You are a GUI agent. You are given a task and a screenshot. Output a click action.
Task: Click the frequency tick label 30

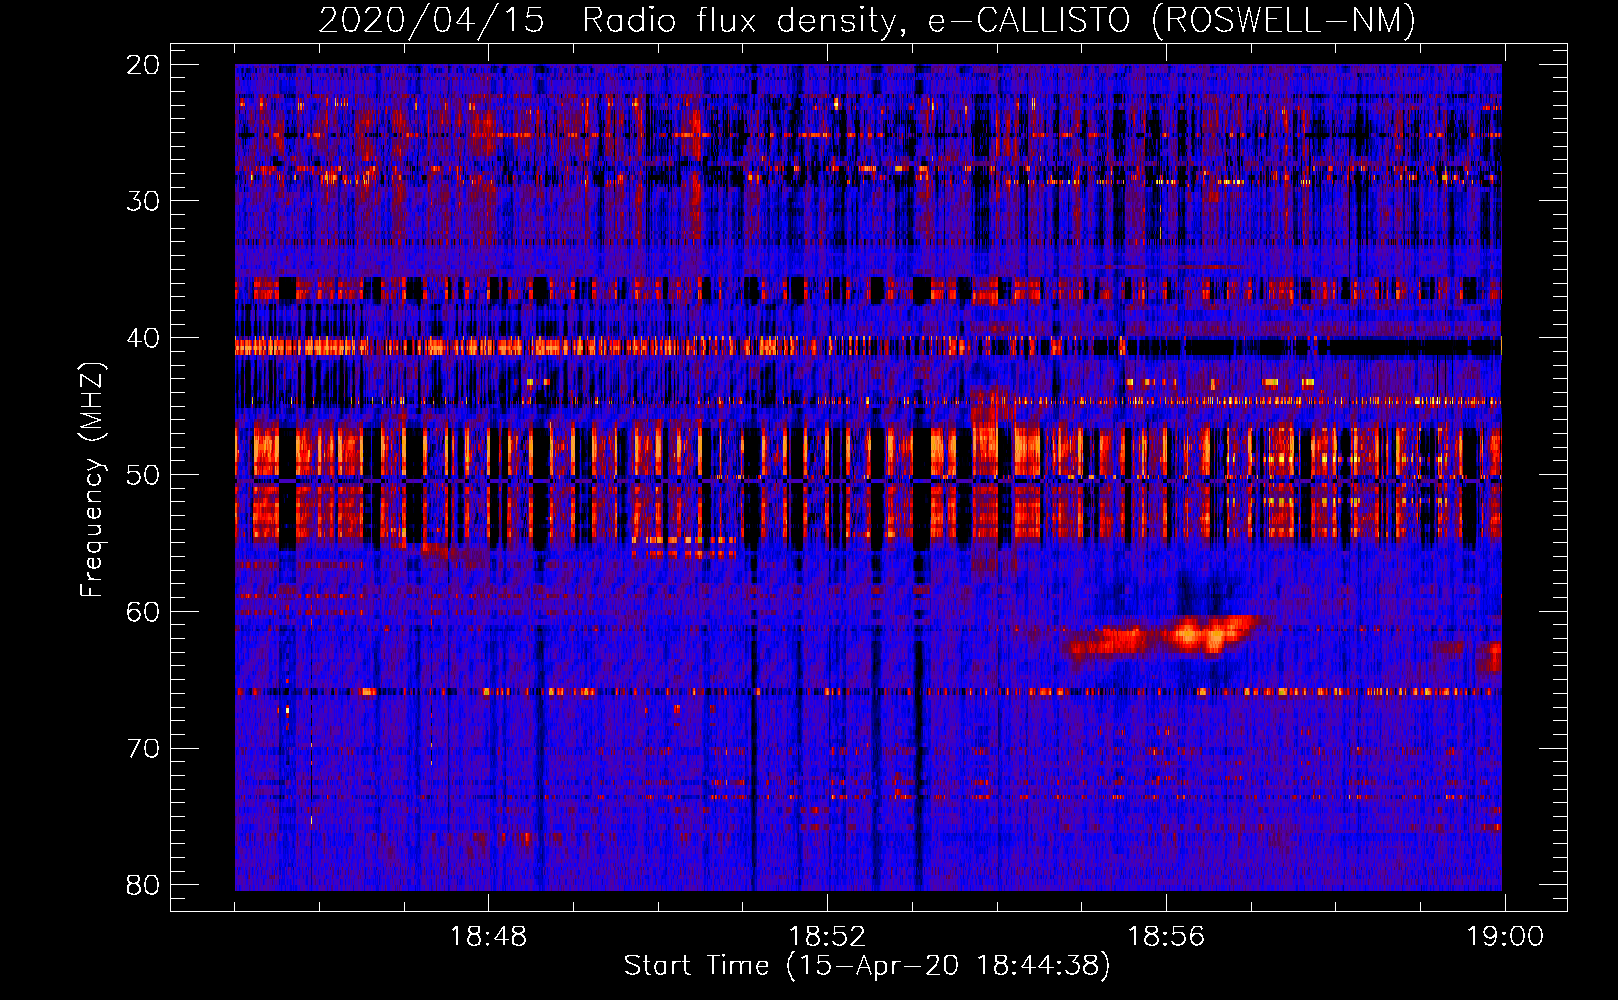point(143,201)
